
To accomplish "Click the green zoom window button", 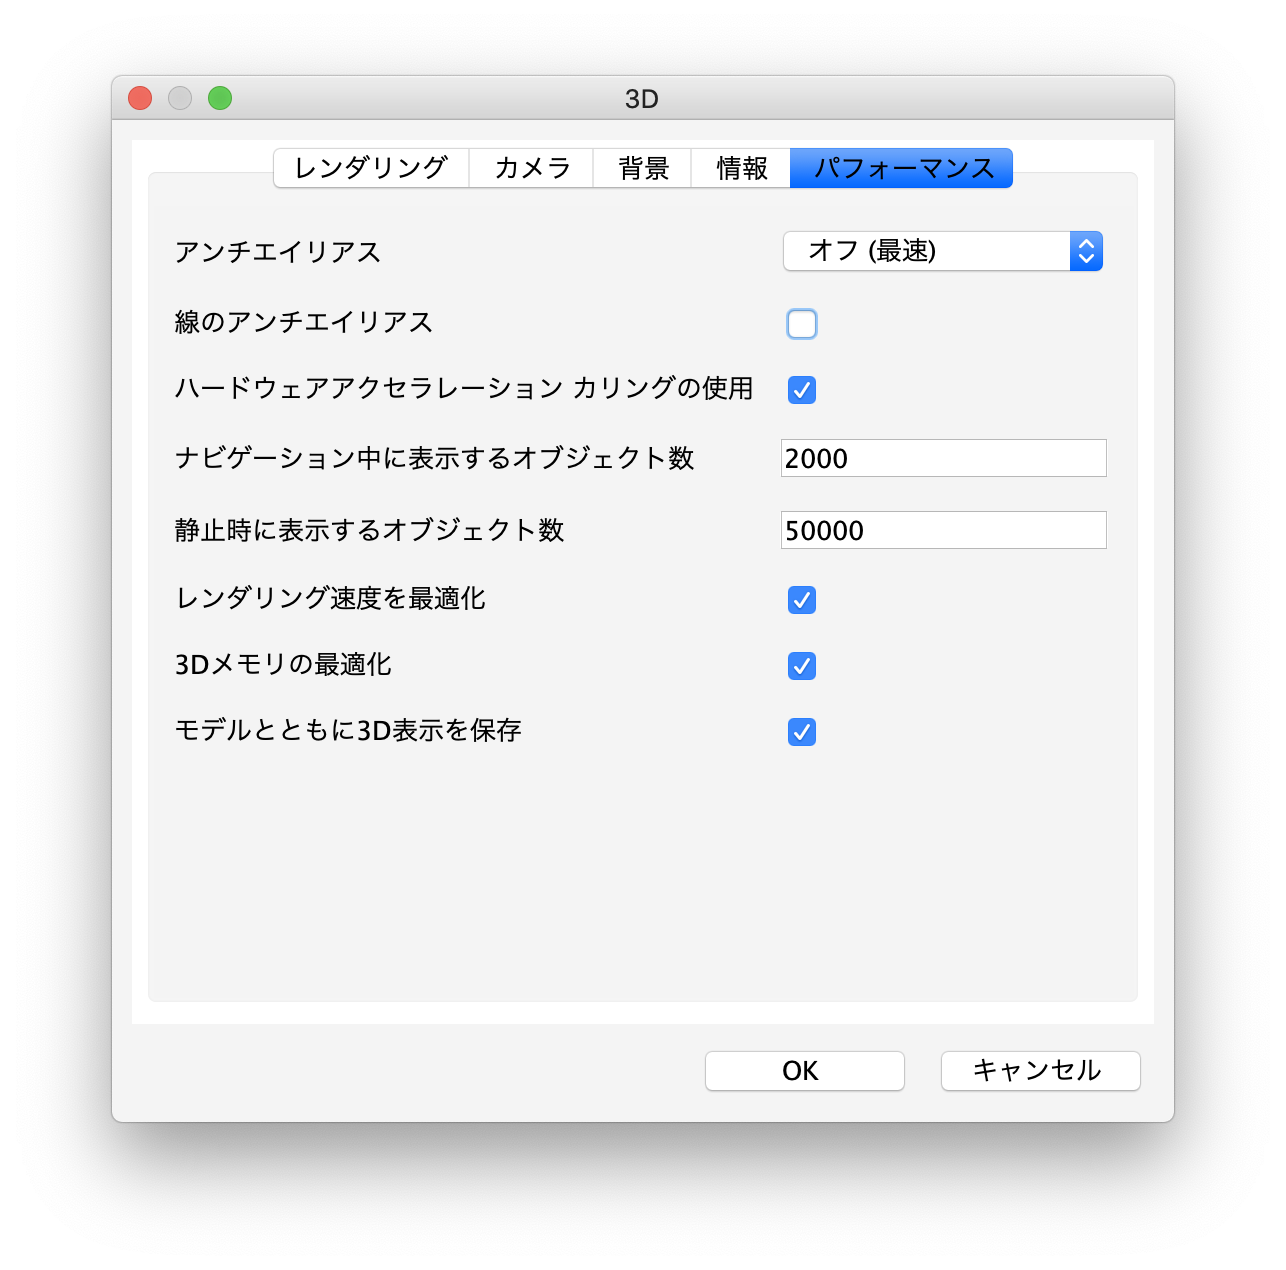I will pos(220,98).
